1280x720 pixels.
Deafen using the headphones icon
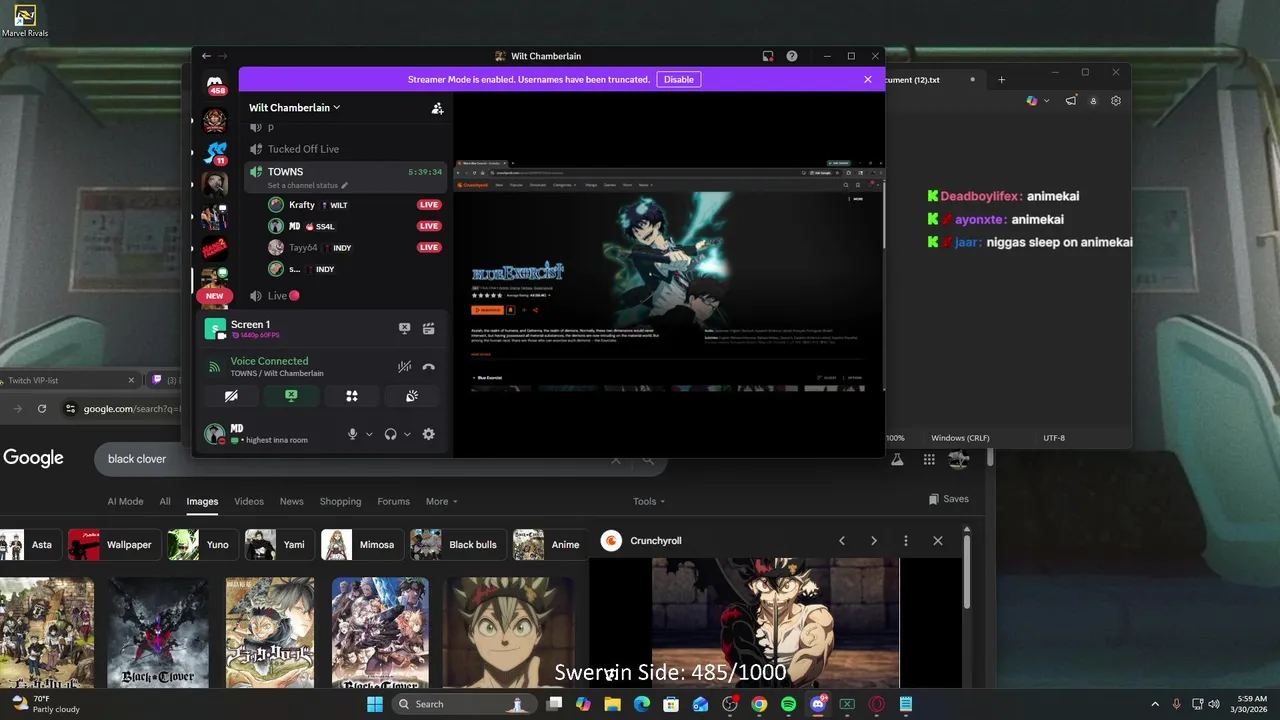390,434
